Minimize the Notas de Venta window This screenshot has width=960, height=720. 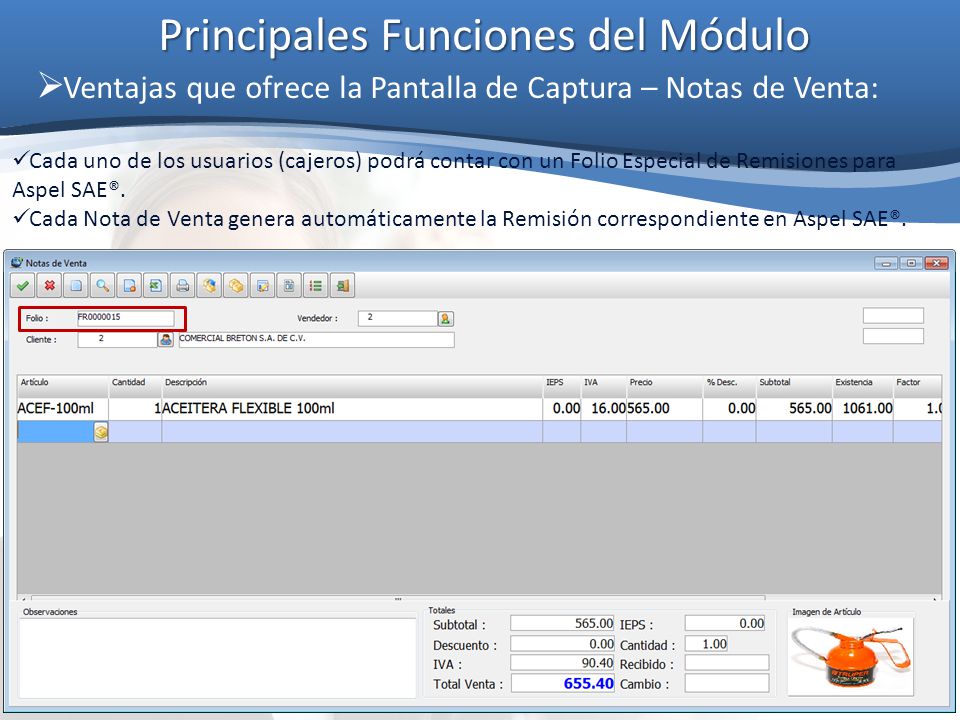click(x=886, y=263)
